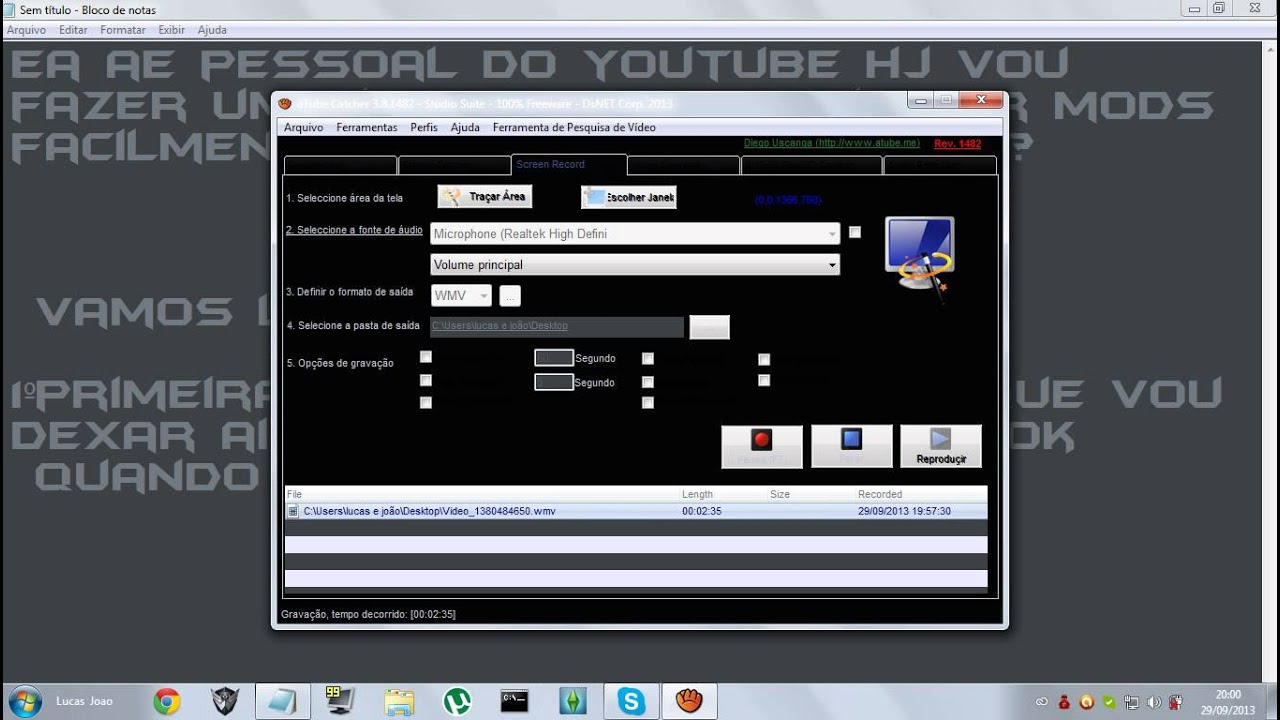Click the Escolher Janela button
This screenshot has height=720, width=1280.
(x=629, y=197)
